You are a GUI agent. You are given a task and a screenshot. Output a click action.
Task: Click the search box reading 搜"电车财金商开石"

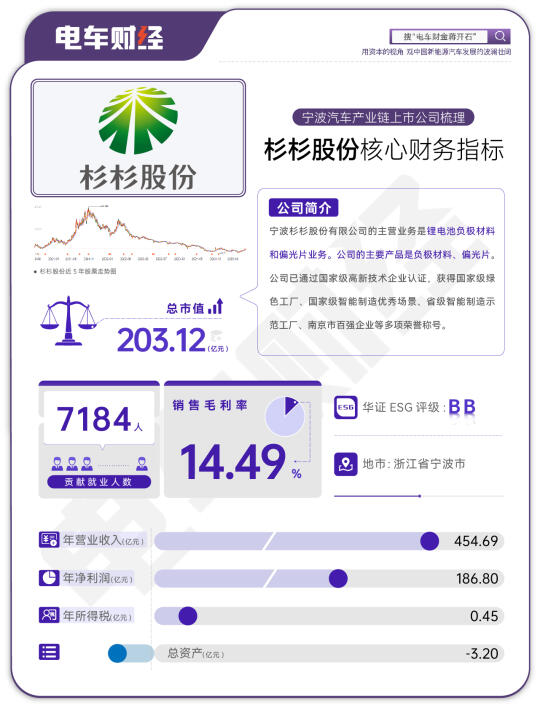click(x=440, y=36)
